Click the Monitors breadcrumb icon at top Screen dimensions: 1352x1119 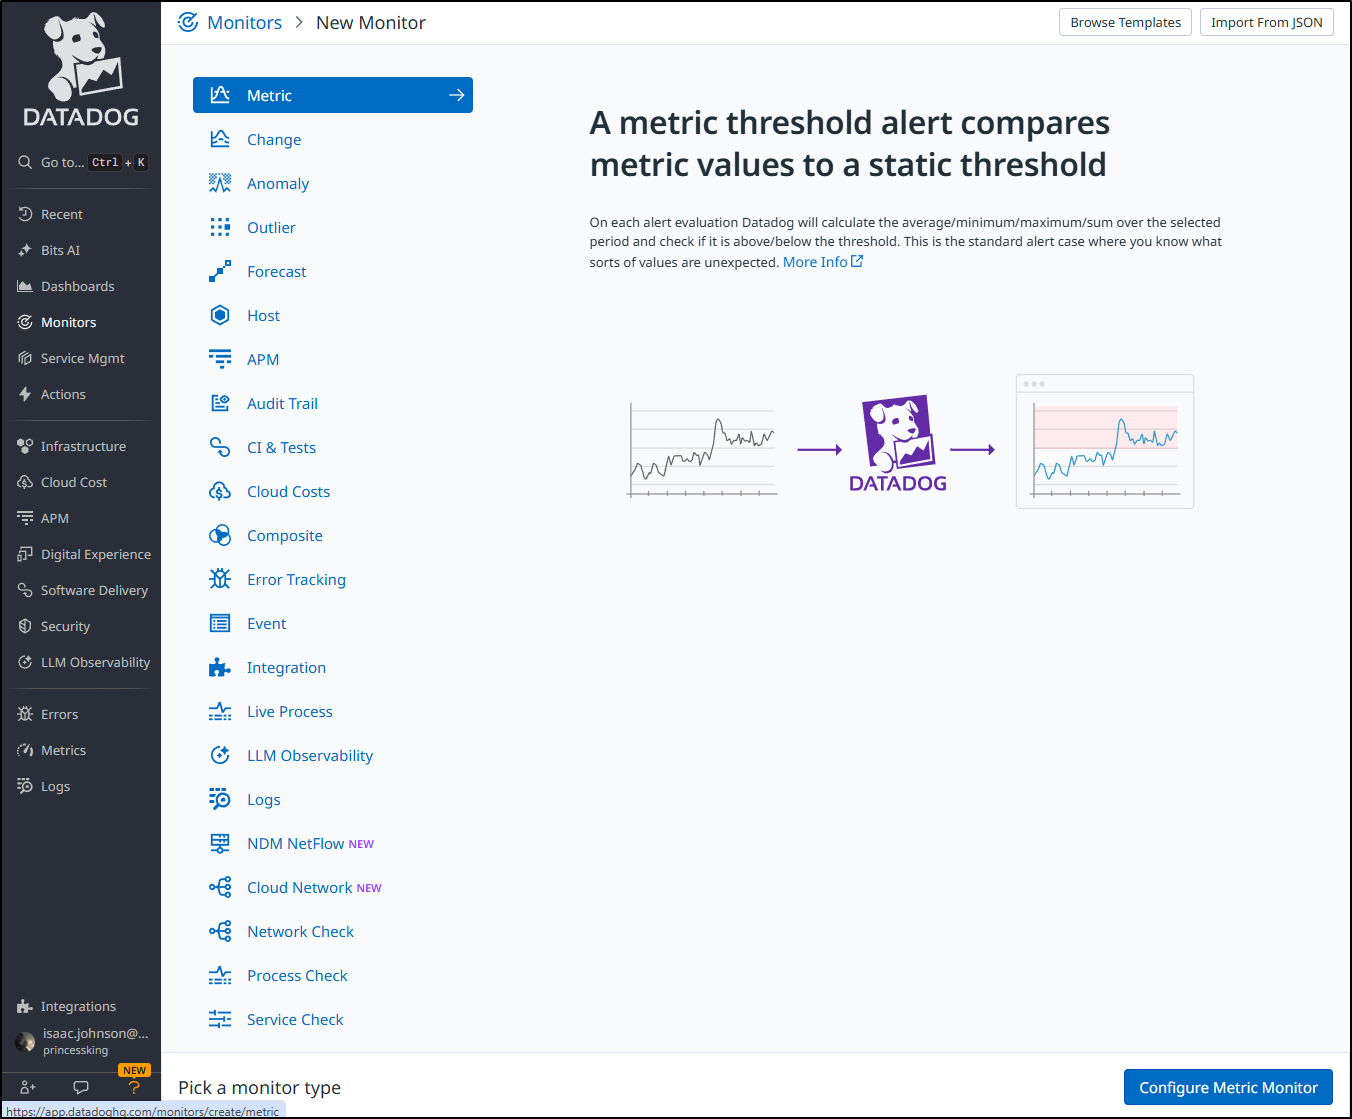point(188,22)
